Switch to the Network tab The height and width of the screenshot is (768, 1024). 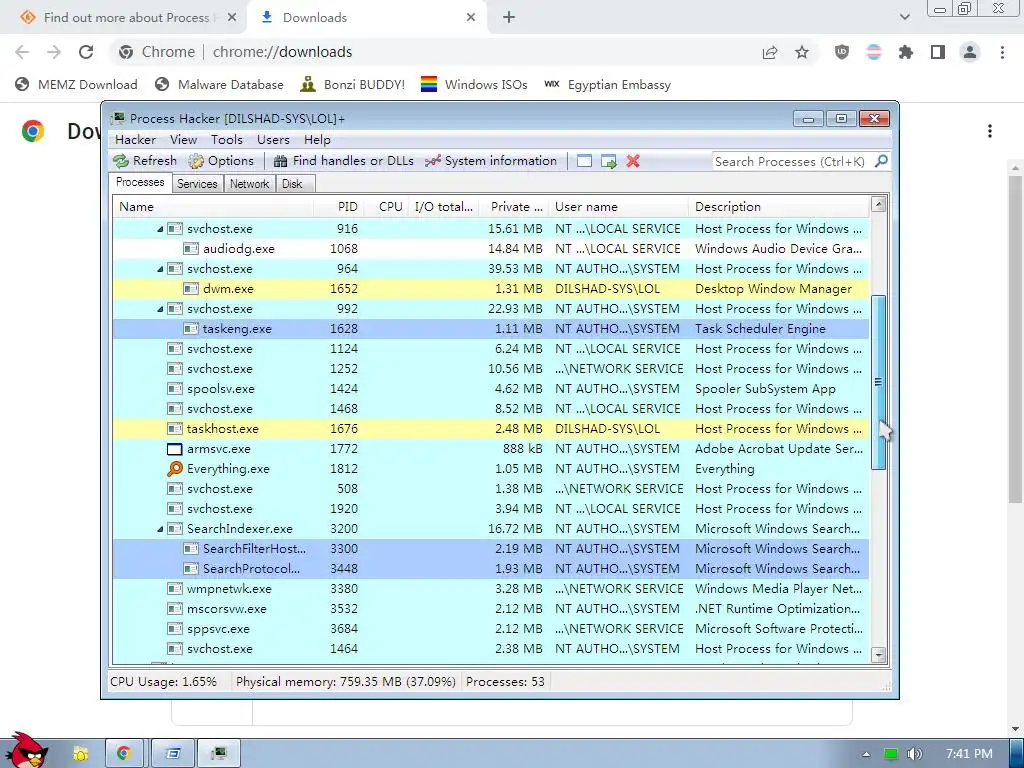[x=249, y=184]
